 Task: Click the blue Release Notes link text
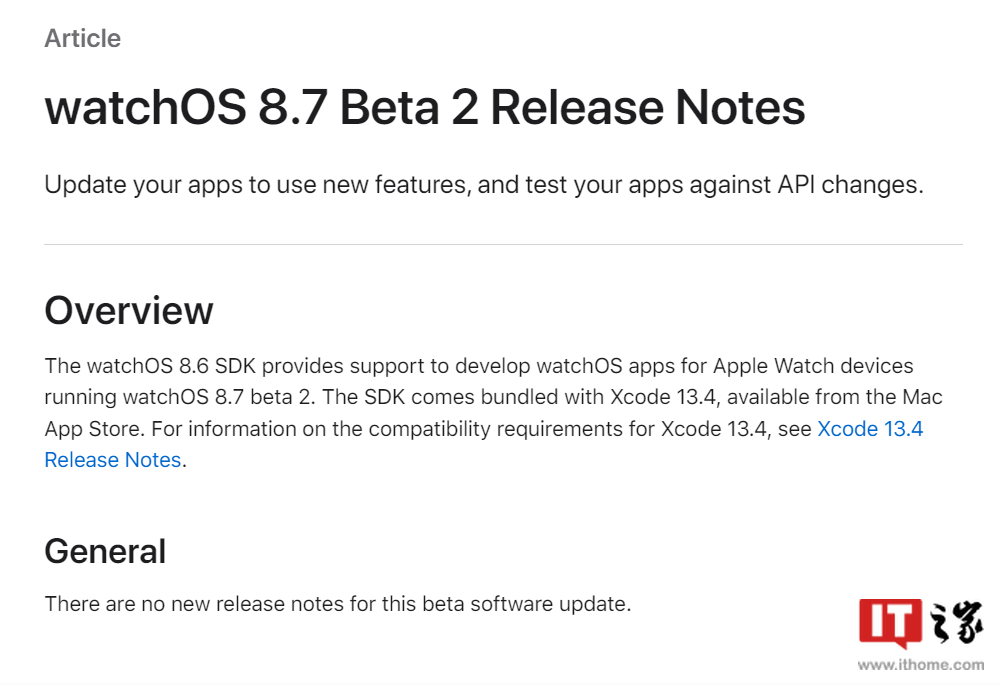[x=113, y=460]
